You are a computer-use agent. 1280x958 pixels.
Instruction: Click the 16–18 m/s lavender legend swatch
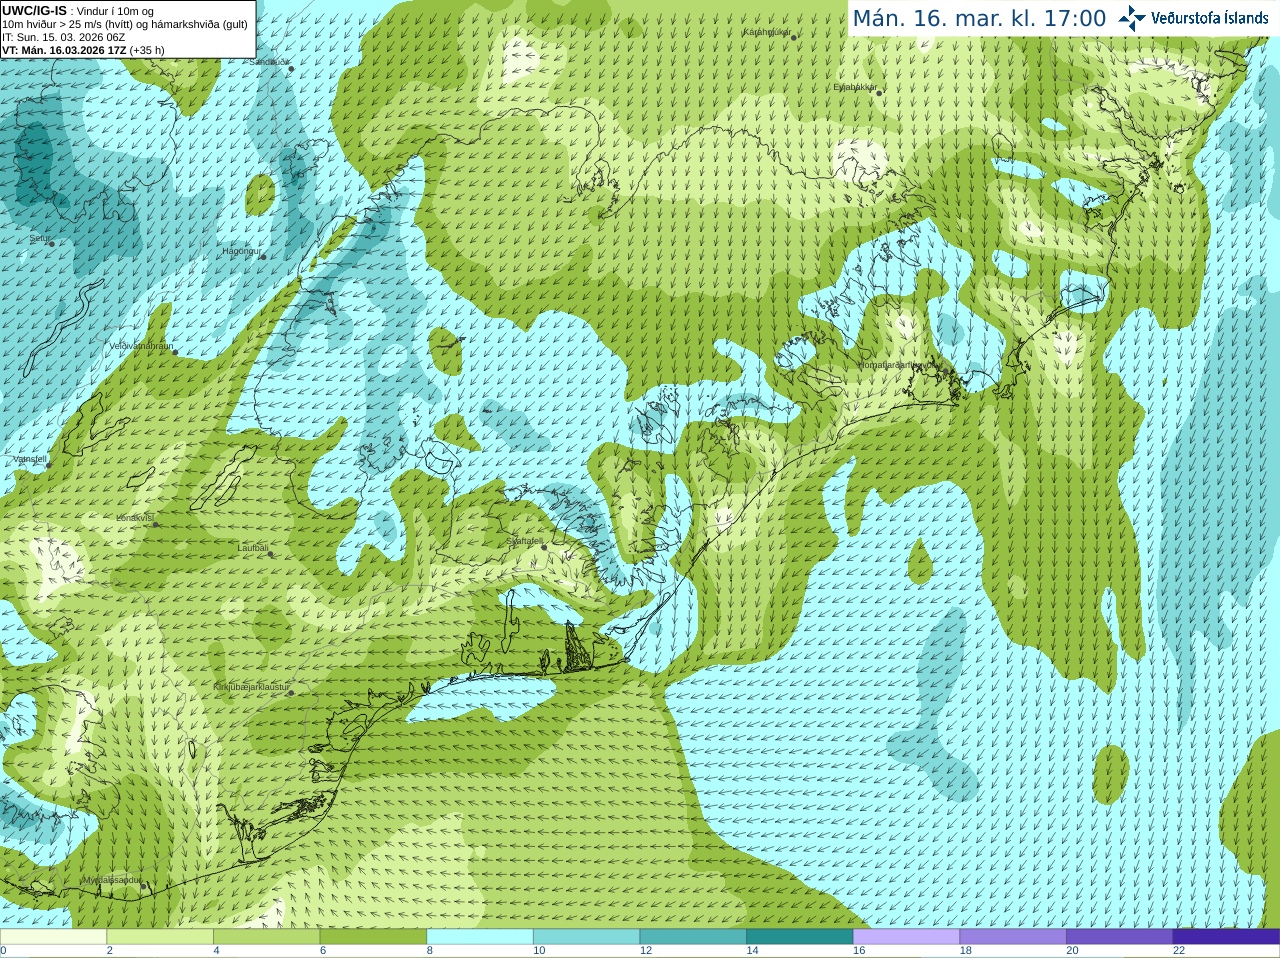906,936
